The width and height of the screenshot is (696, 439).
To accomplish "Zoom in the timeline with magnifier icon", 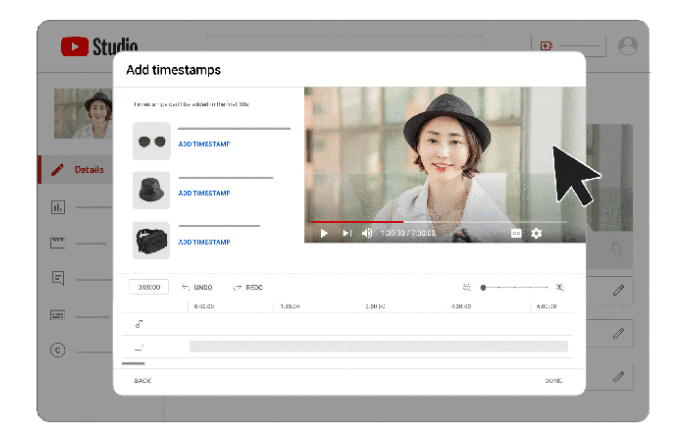I will [x=560, y=287].
